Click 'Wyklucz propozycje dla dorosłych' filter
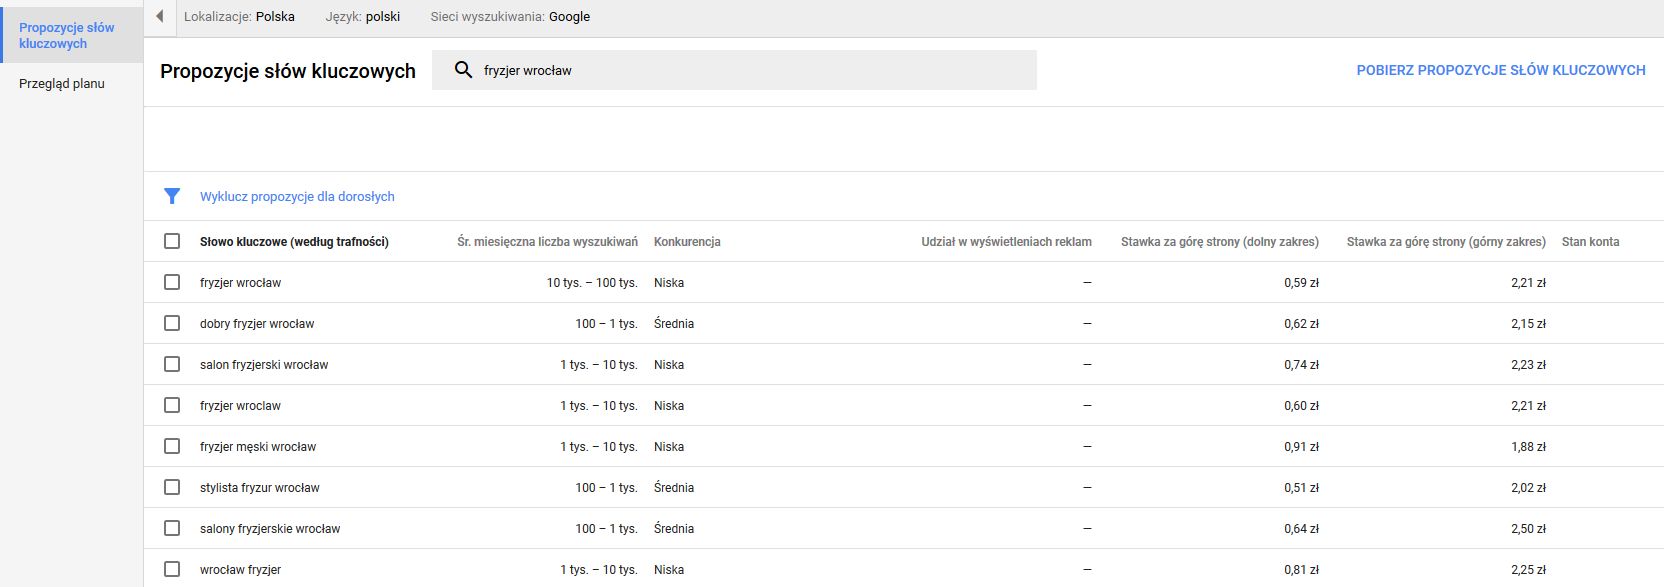Screen dimensions: 1664x587 tap(297, 196)
